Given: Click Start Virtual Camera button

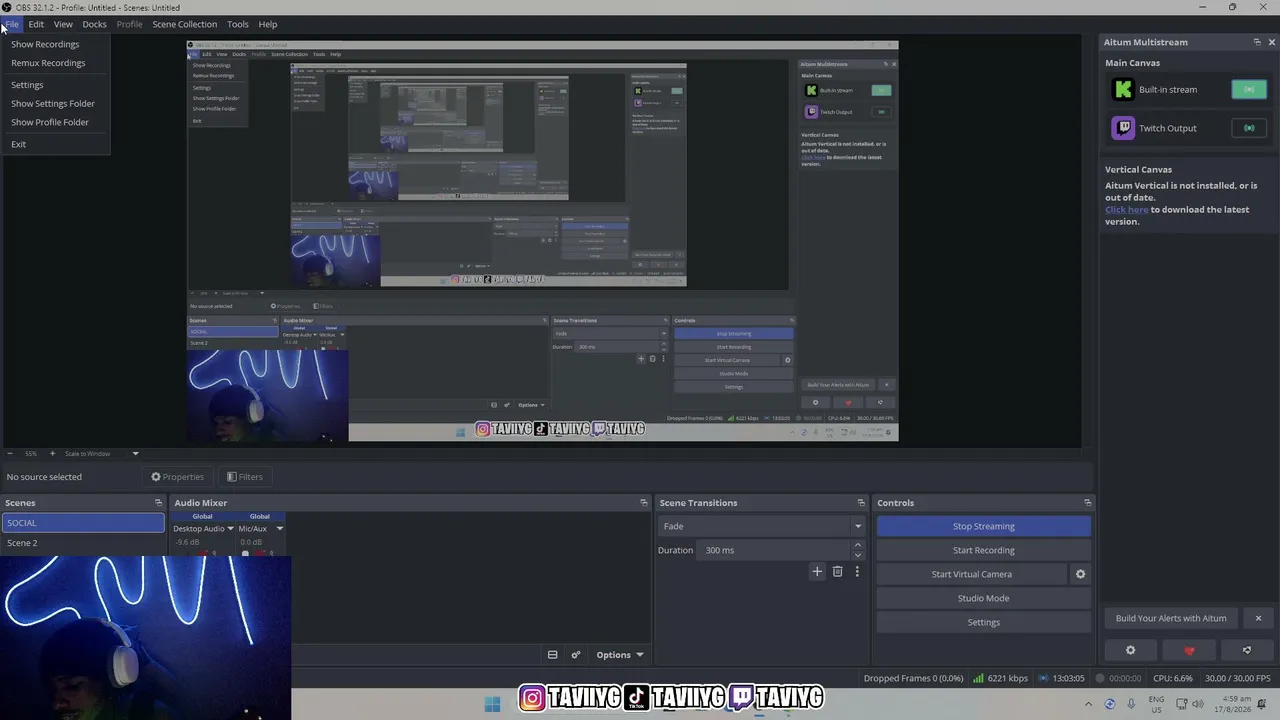Looking at the screenshot, I should coord(971,574).
